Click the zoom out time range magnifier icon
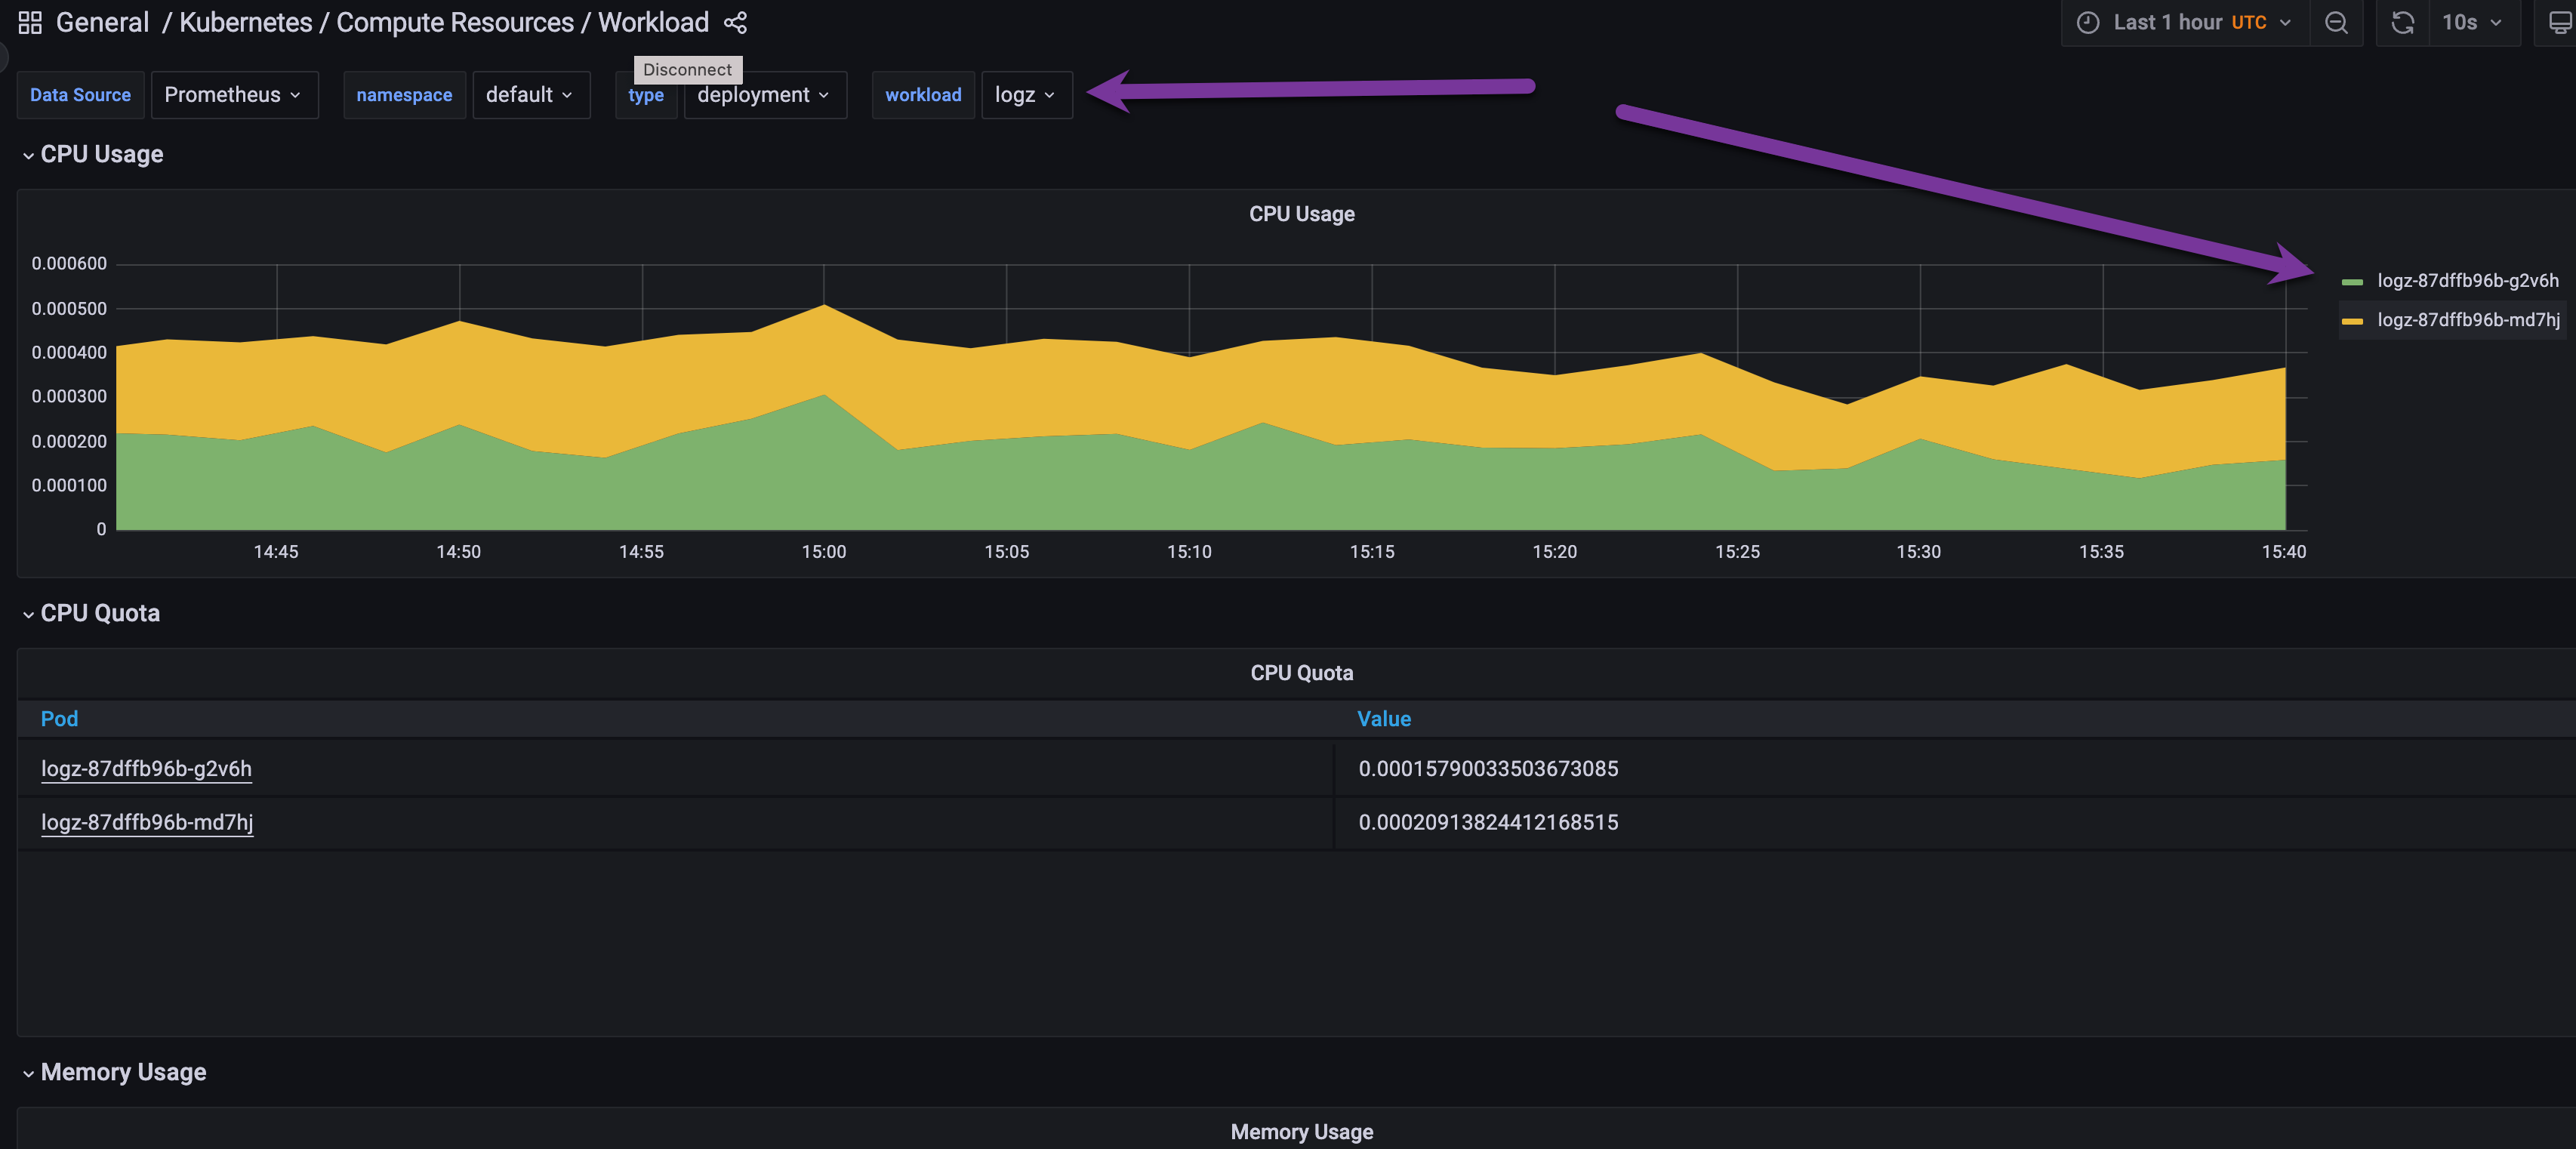2576x1149 pixels. click(2336, 22)
